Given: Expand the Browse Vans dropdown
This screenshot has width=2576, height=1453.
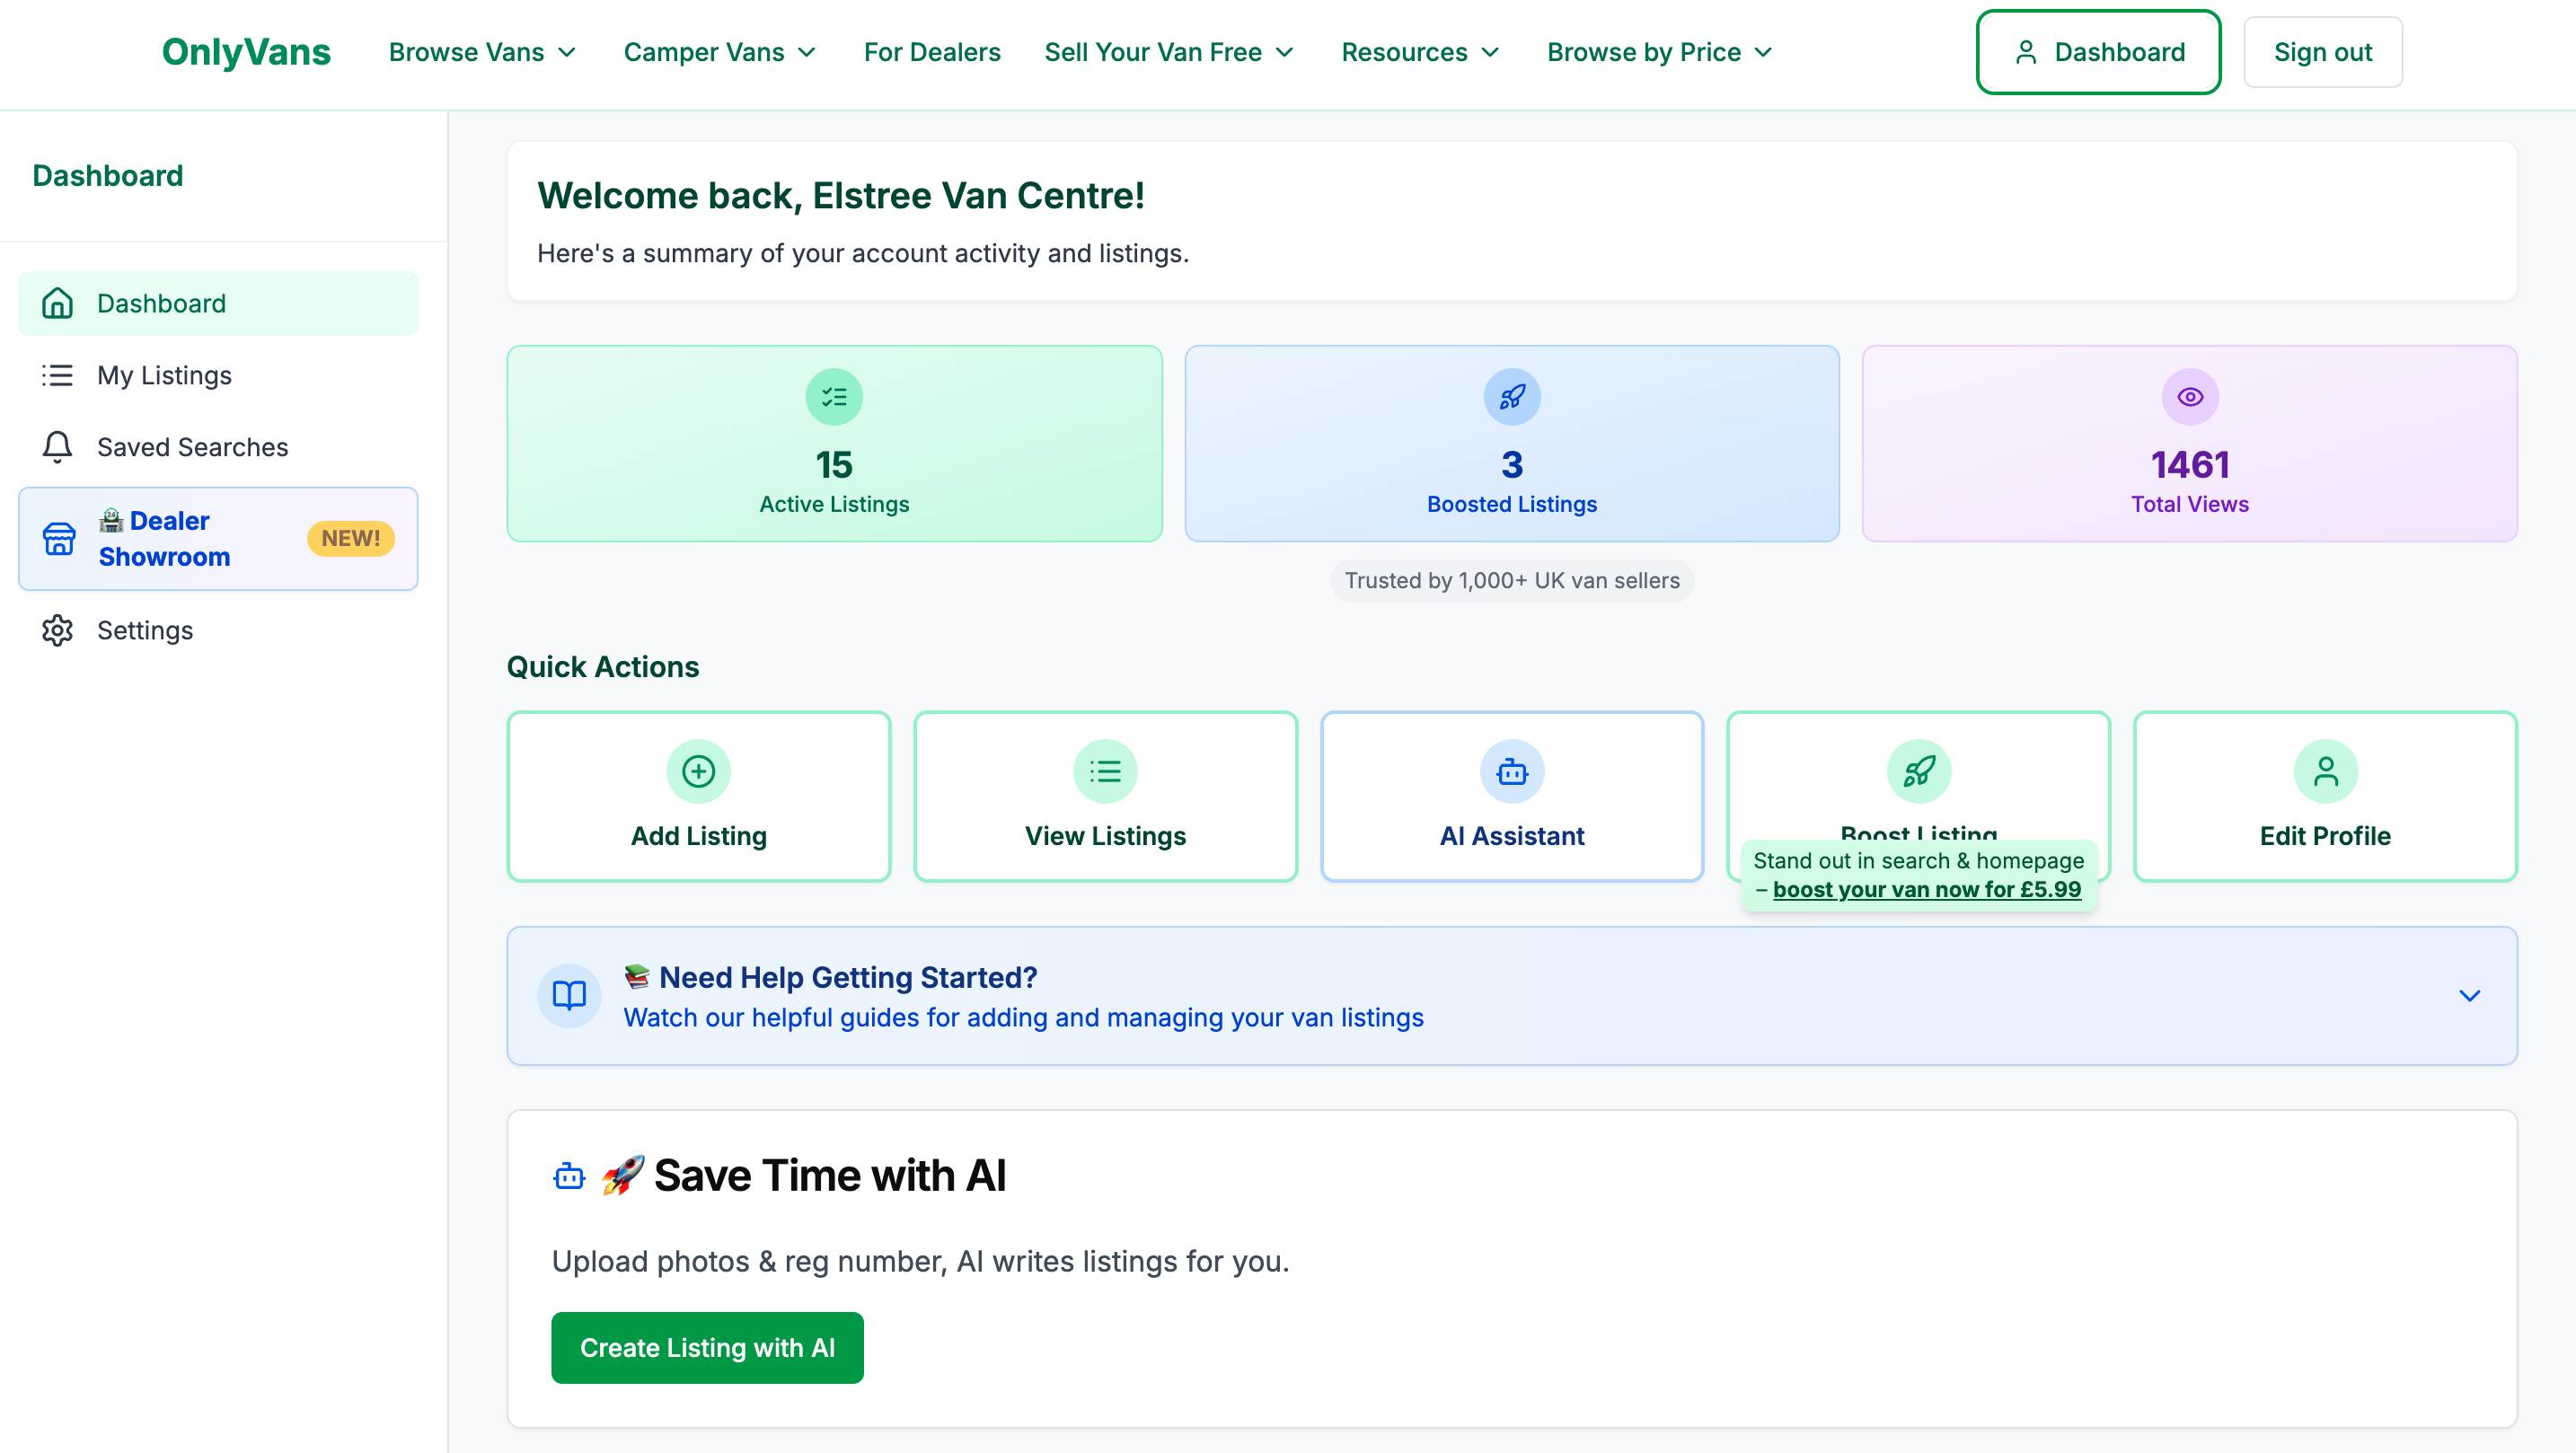Looking at the screenshot, I should 483,52.
